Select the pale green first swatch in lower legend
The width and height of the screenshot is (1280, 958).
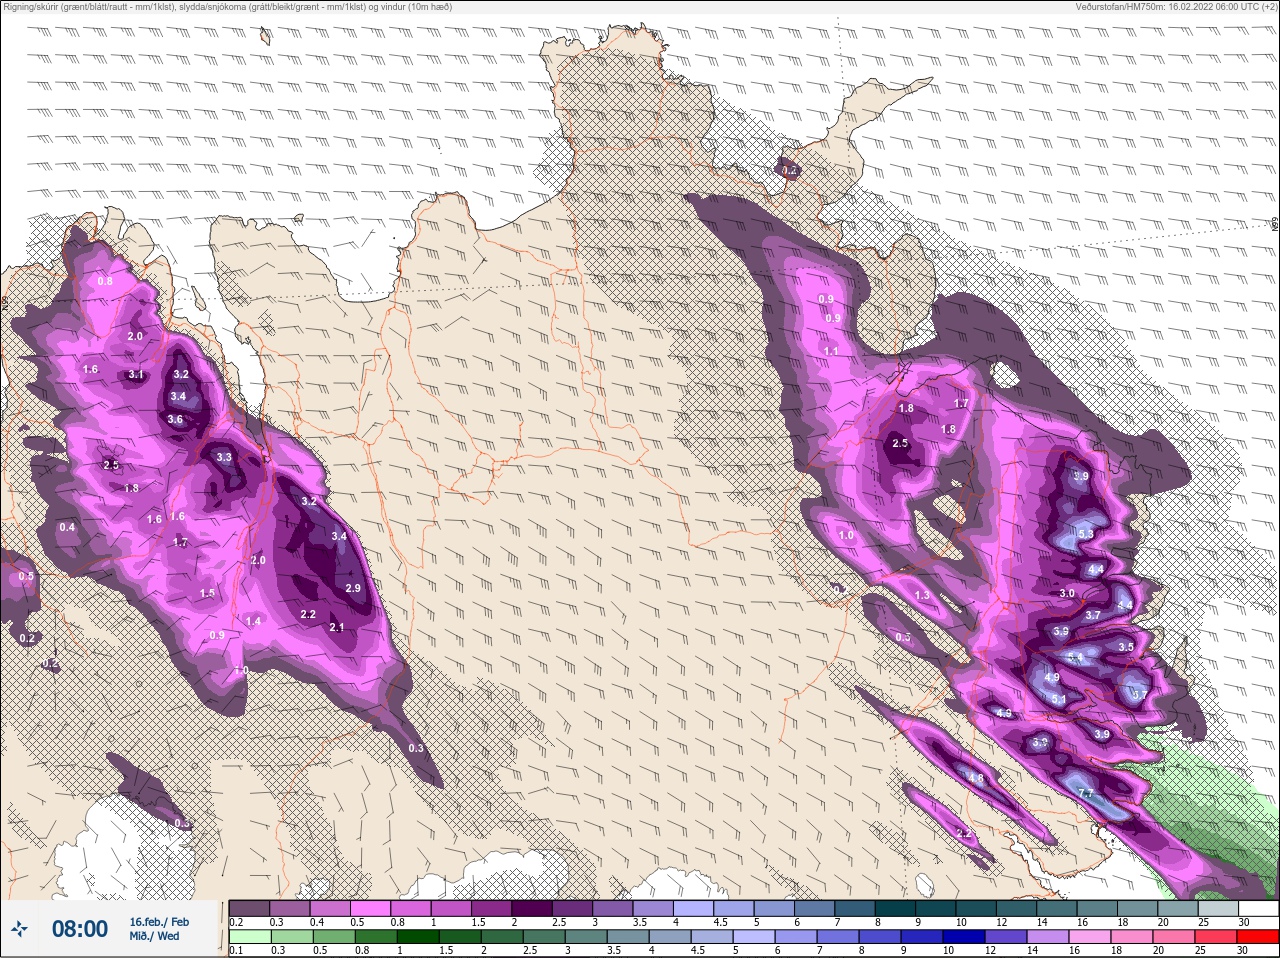click(x=249, y=937)
